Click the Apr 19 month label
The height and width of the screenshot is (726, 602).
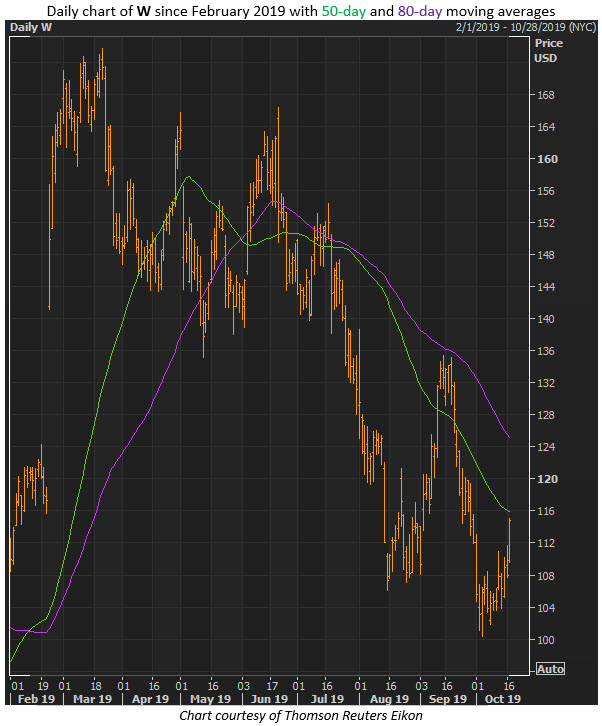tap(150, 699)
